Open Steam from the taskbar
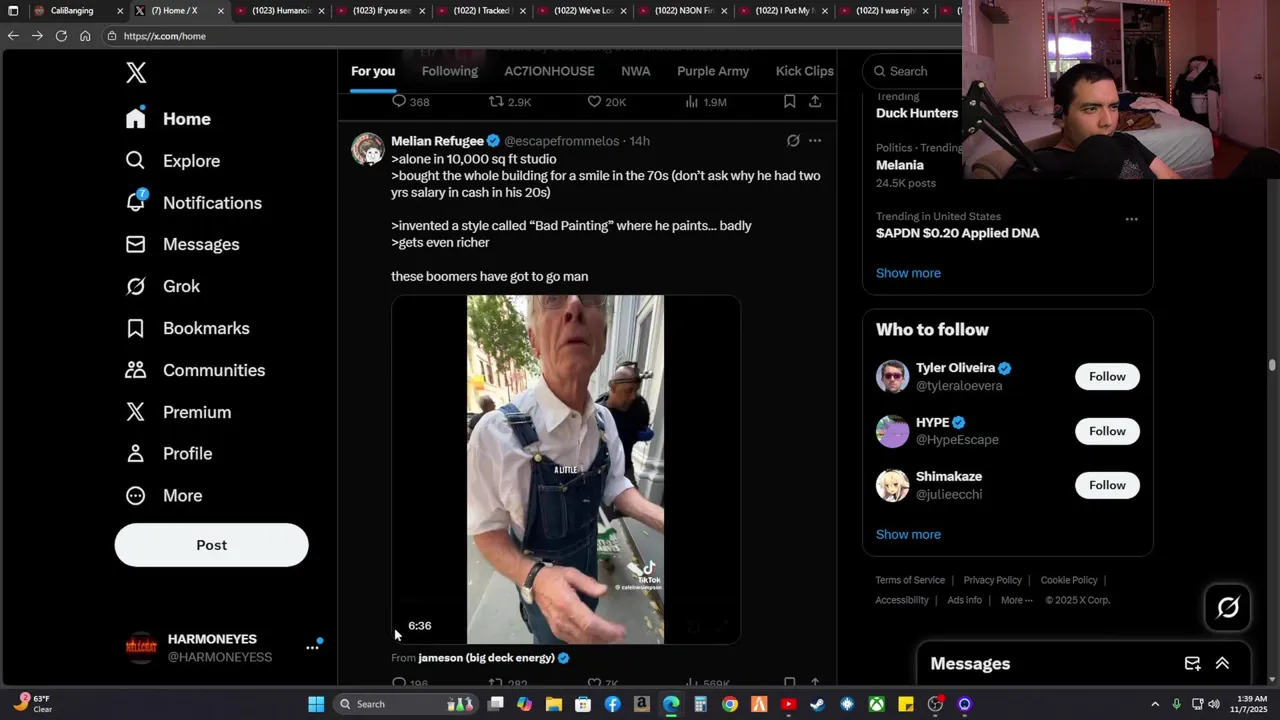The height and width of the screenshot is (720, 1280). click(817, 704)
